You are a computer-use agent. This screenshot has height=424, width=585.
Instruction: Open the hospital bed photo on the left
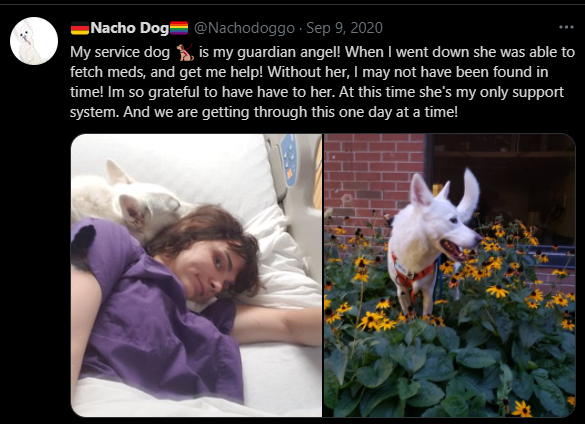(x=196, y=275)
